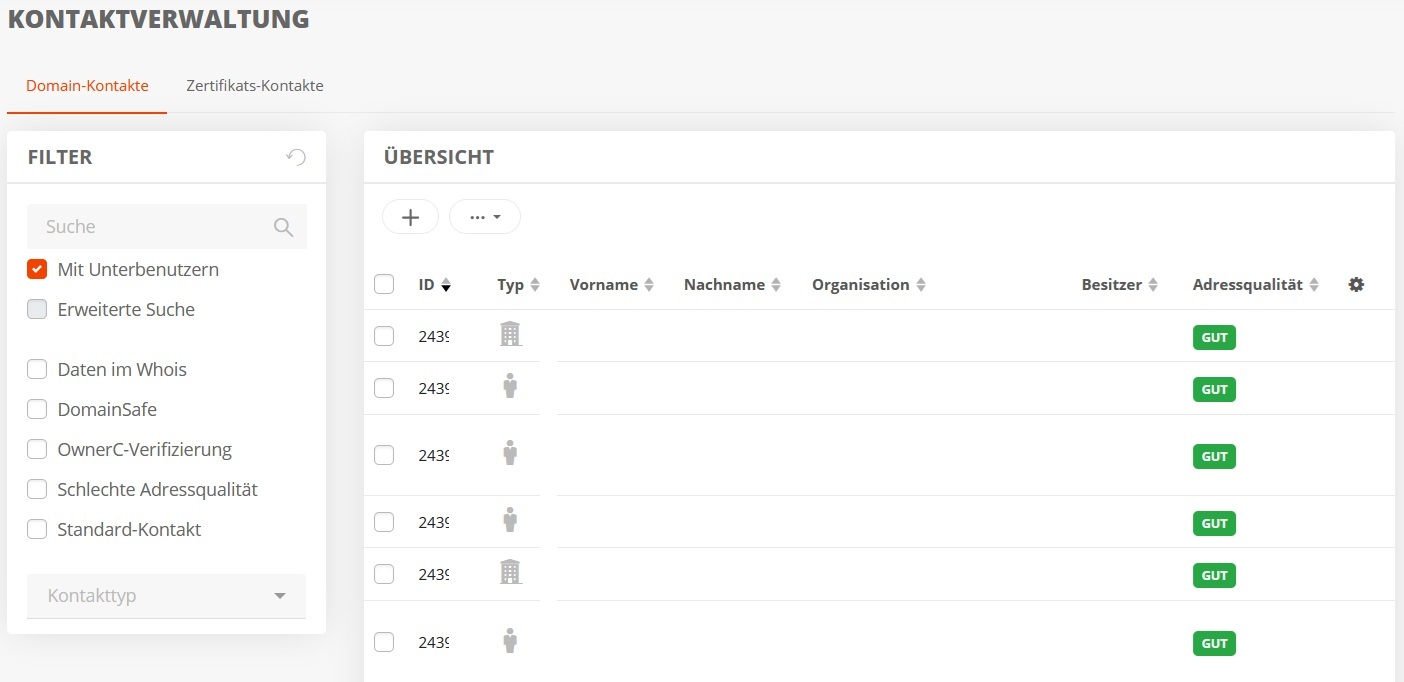Expand the three-dots actions dropdown

click(x=485, y=217)
